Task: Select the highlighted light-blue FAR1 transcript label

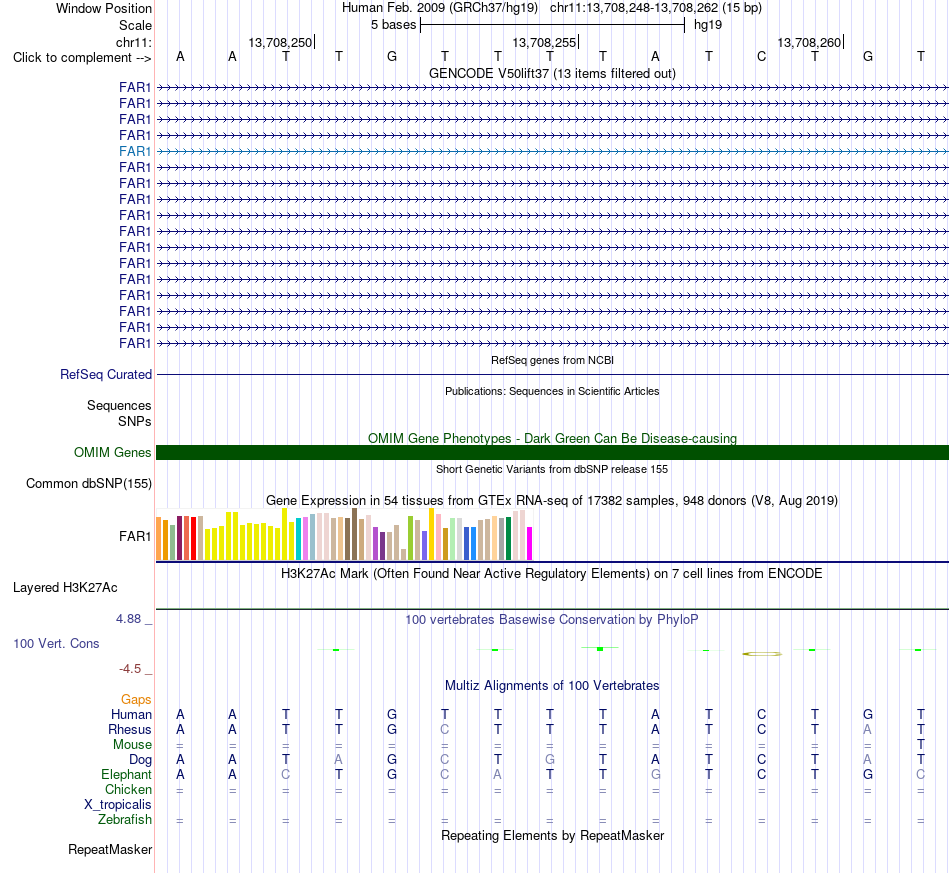Action: coord(135,151)
